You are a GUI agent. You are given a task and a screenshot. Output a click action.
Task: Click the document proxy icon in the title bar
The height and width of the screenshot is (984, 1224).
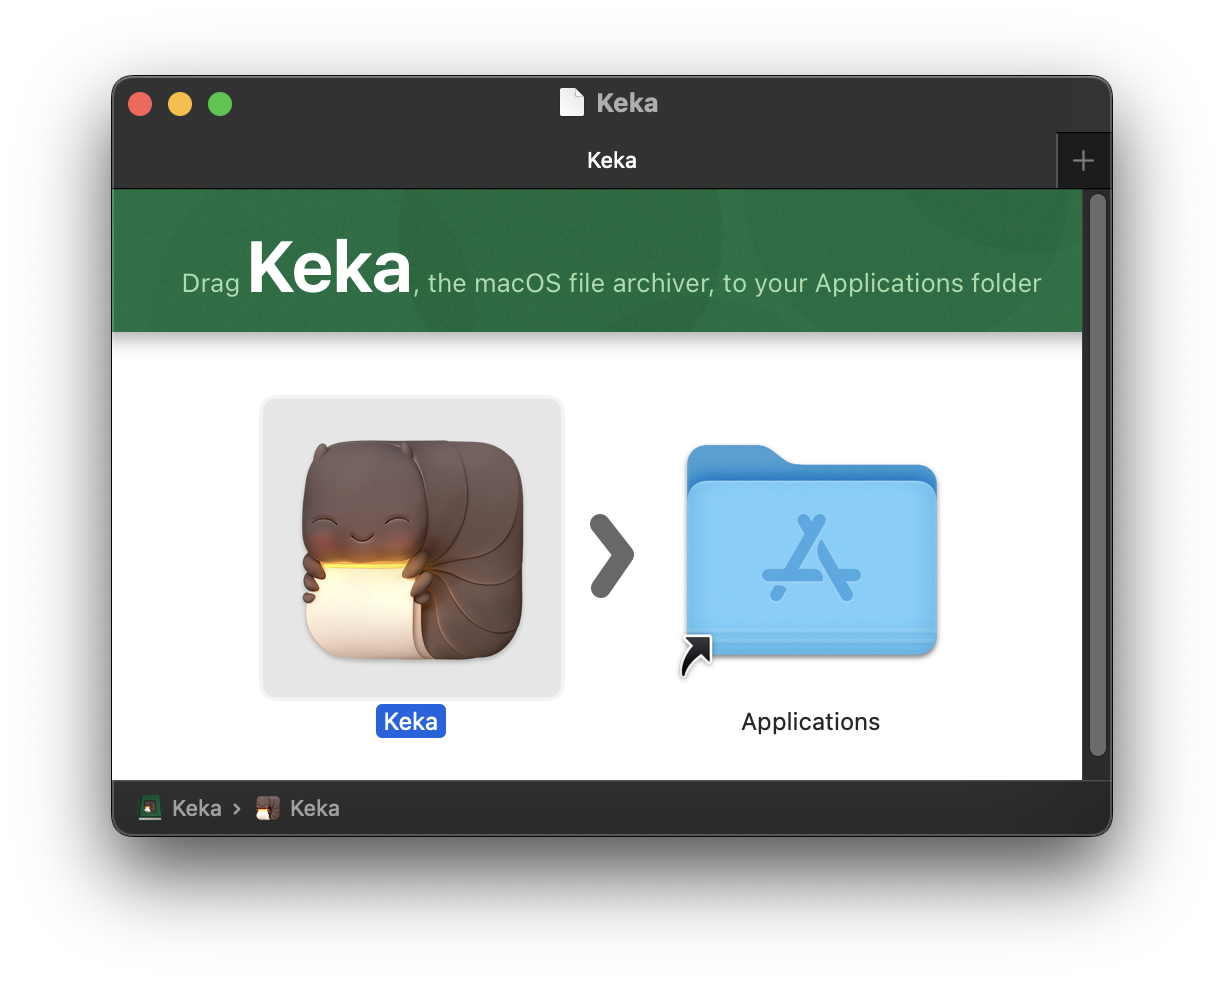click(572, 103)
